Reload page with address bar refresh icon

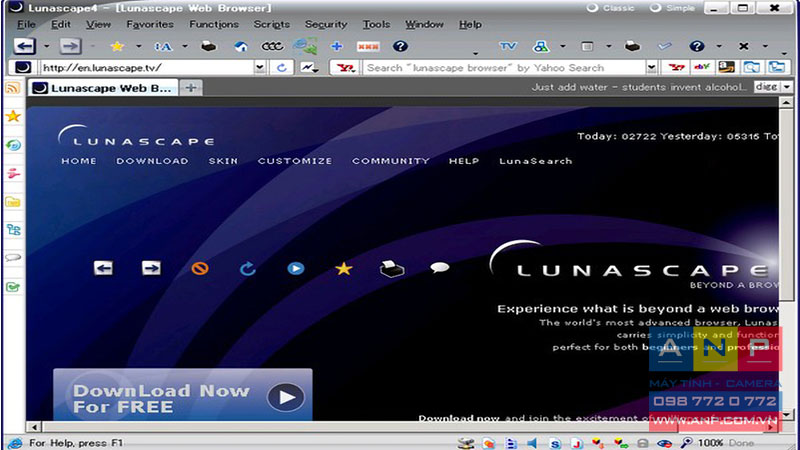click(x=282, y=67)
